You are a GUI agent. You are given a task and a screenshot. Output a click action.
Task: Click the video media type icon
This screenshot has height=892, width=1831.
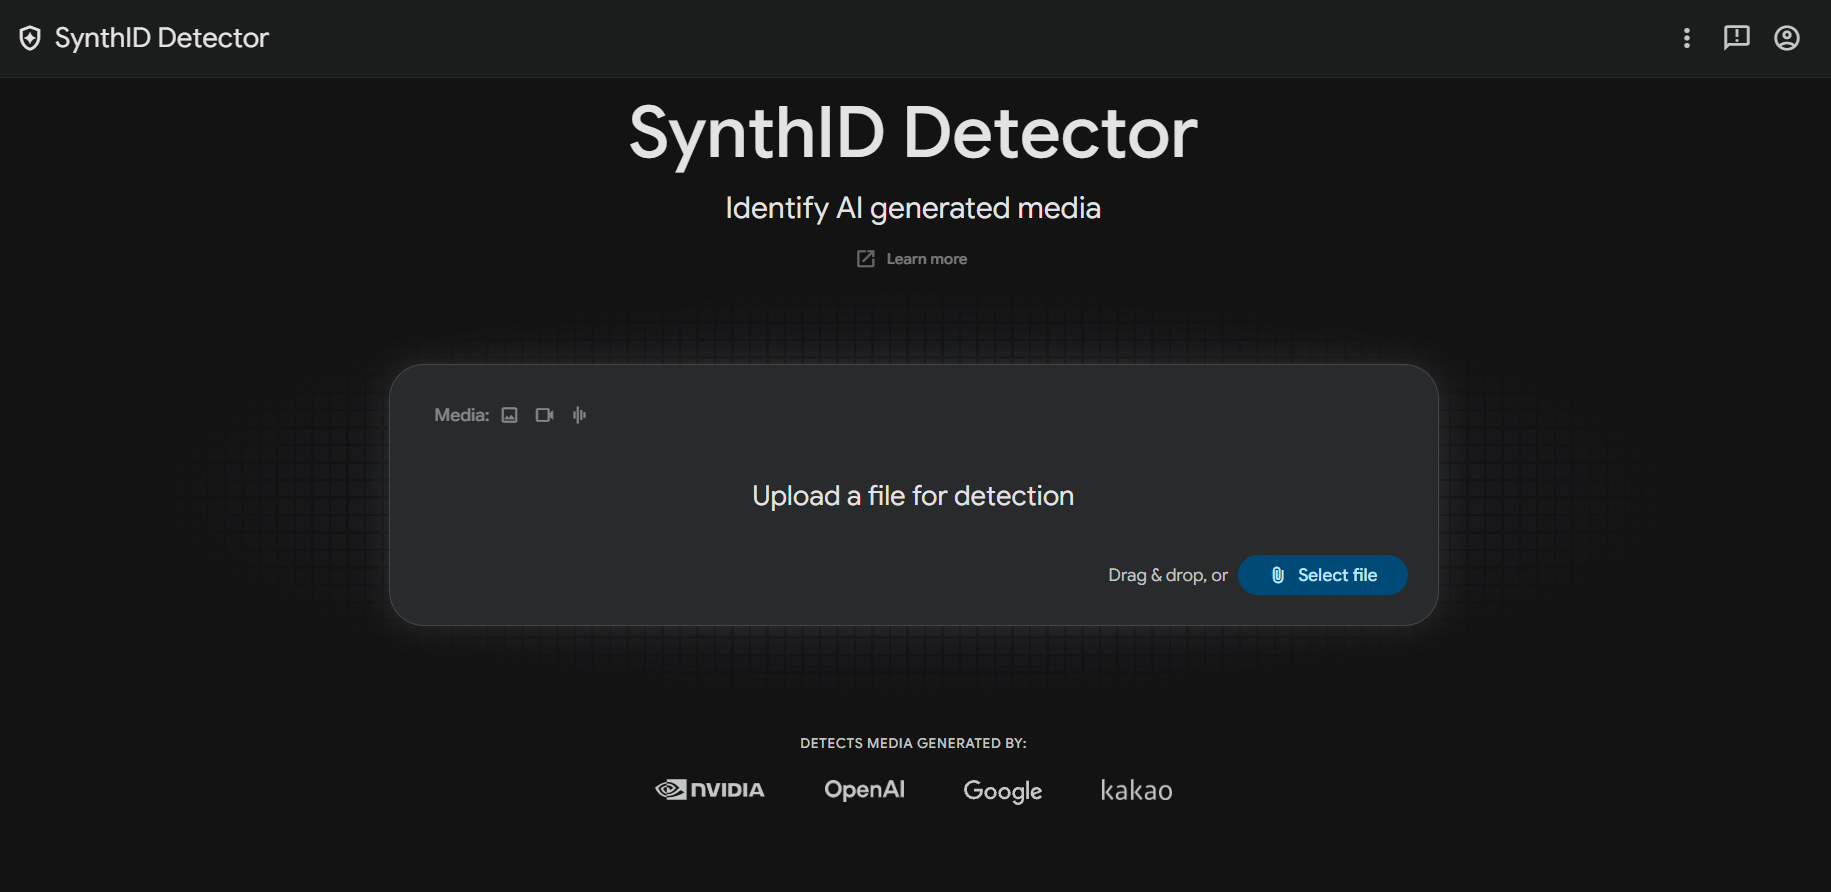click(x=544, y=415)
